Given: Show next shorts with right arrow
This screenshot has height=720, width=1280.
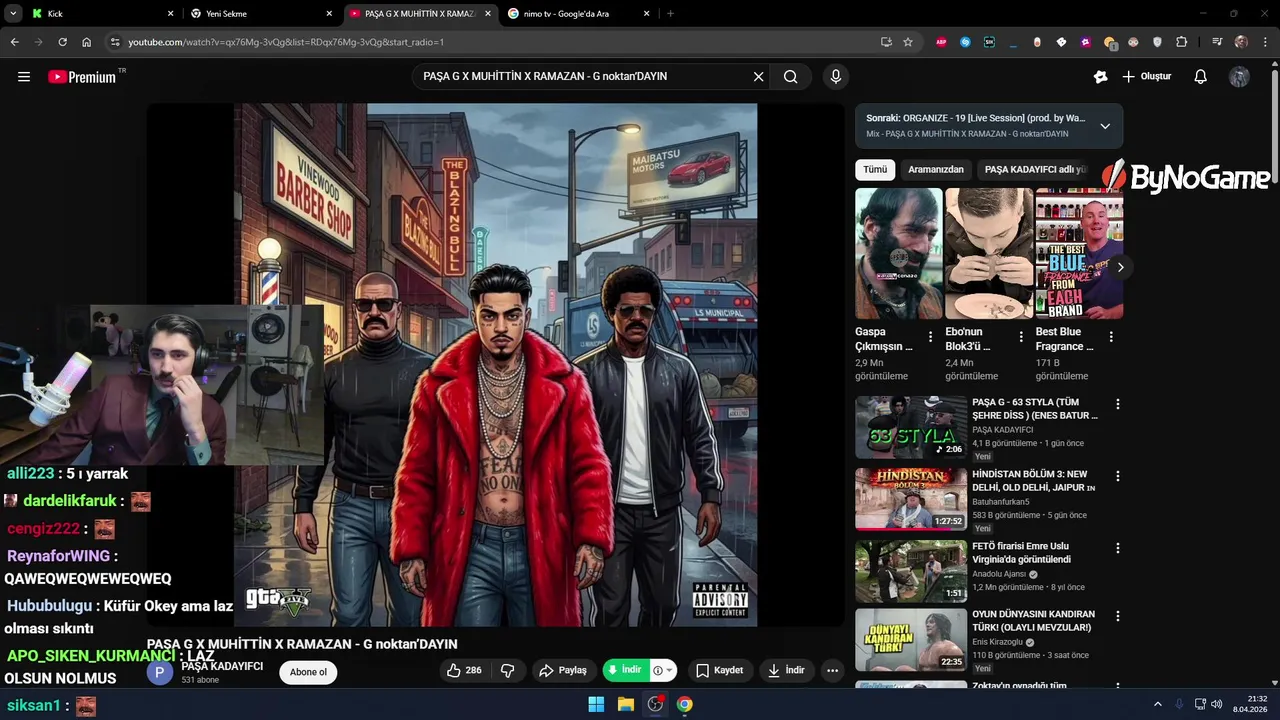Looking at the screenshot, I should (x=1120, y=267).
